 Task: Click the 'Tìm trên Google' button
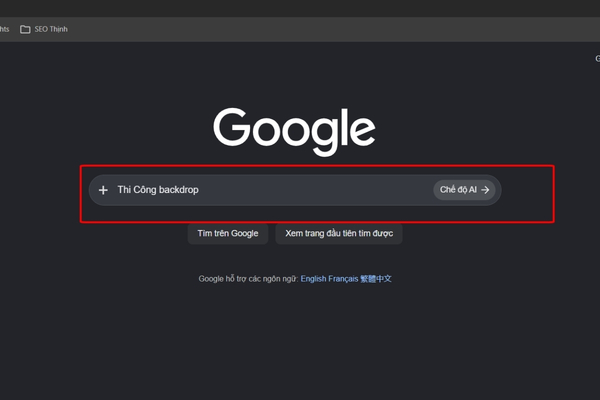228,233
